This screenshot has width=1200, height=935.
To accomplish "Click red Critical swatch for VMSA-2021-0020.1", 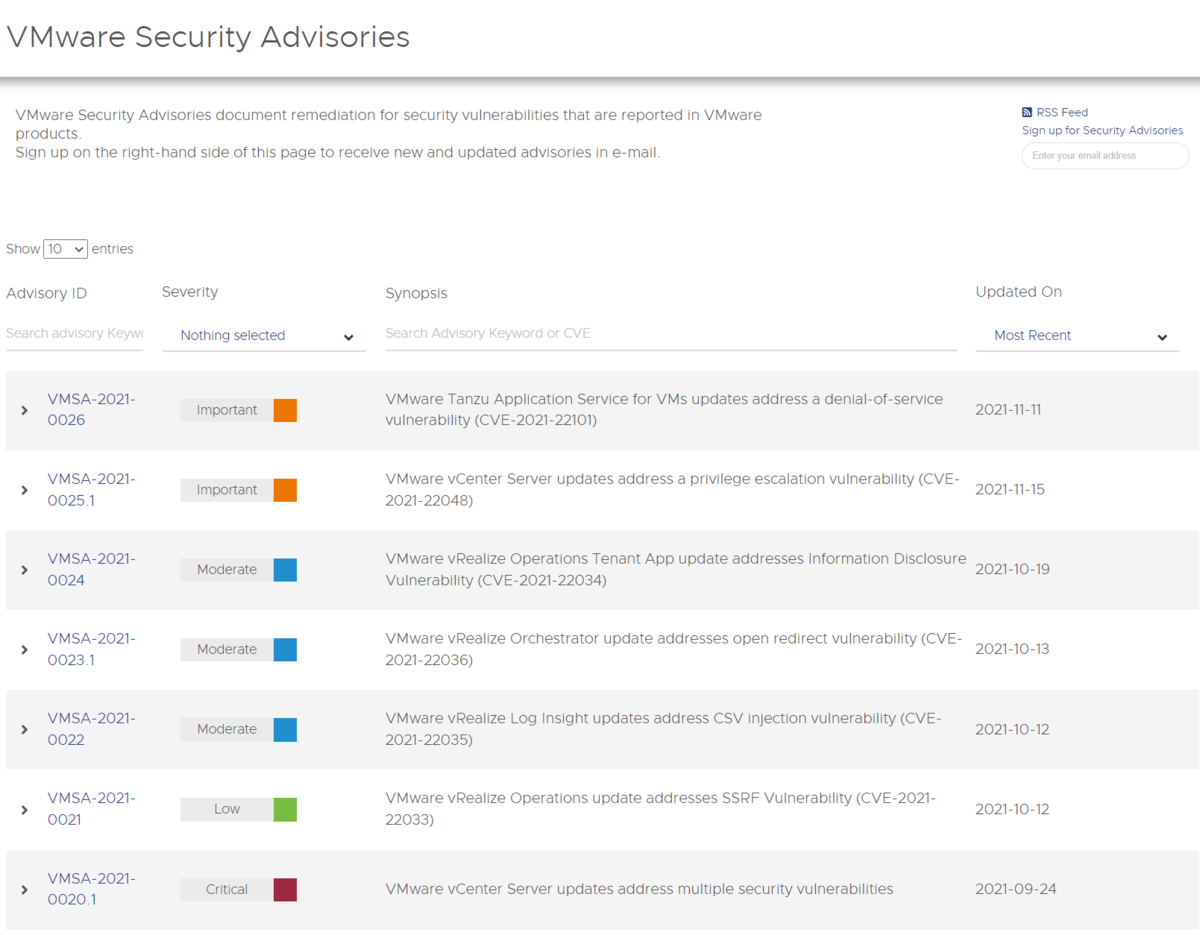I will pyautogui.click(x=285, y=890).
